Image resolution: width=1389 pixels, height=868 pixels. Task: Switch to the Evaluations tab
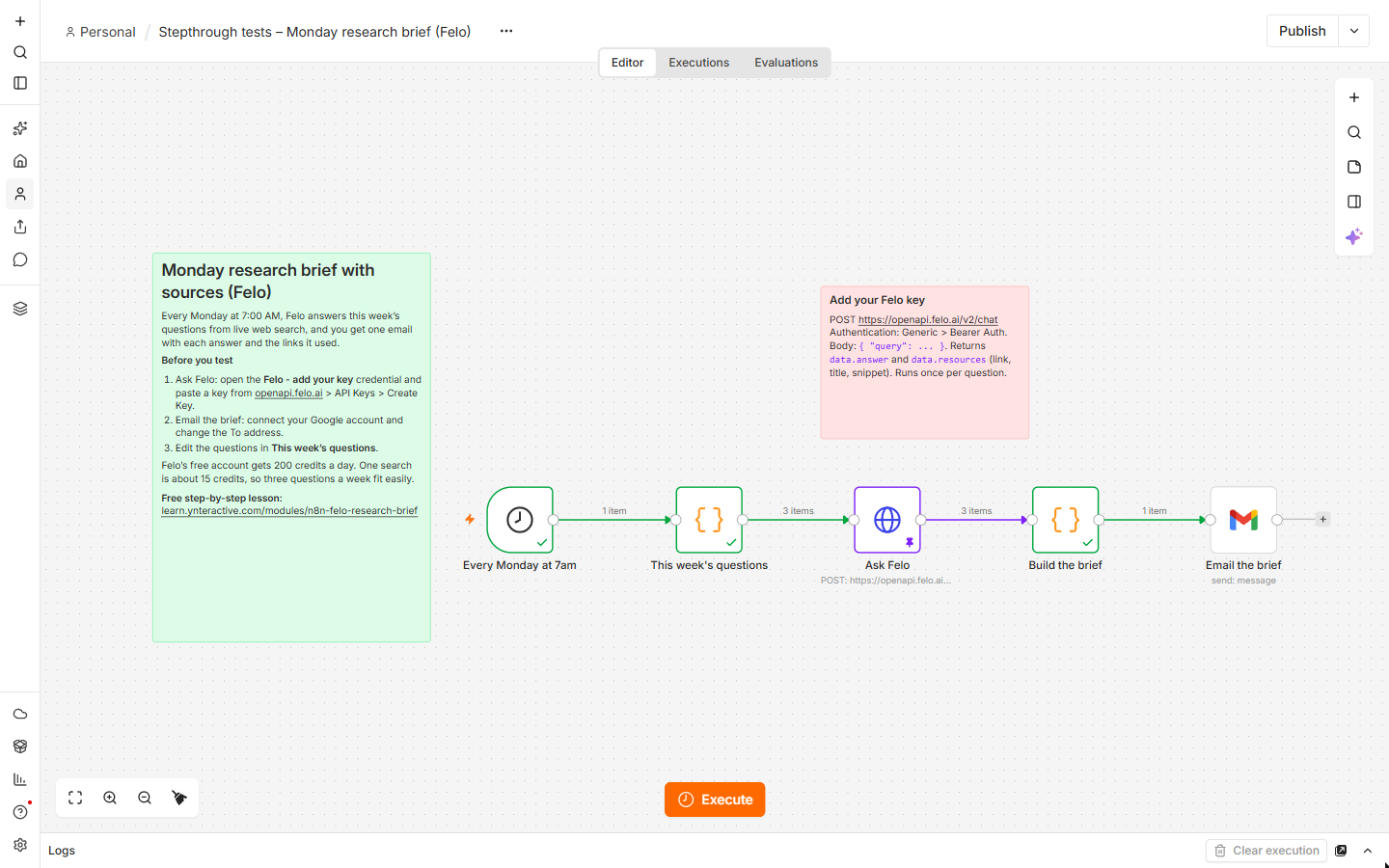click(x=786, y=62)
